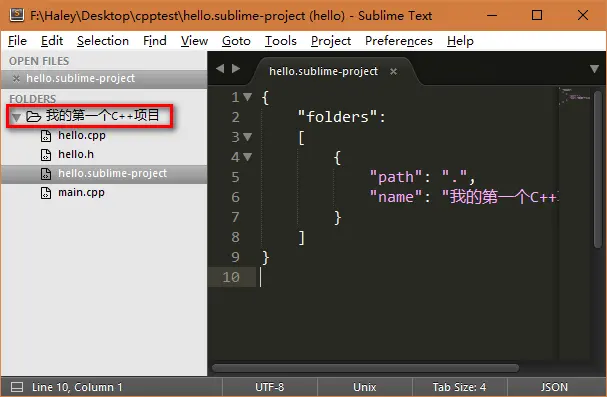Viewport: 607px width, 397px height.
Task: Change the UTF-8 encoding setting
Action: (x=269, y=387)
